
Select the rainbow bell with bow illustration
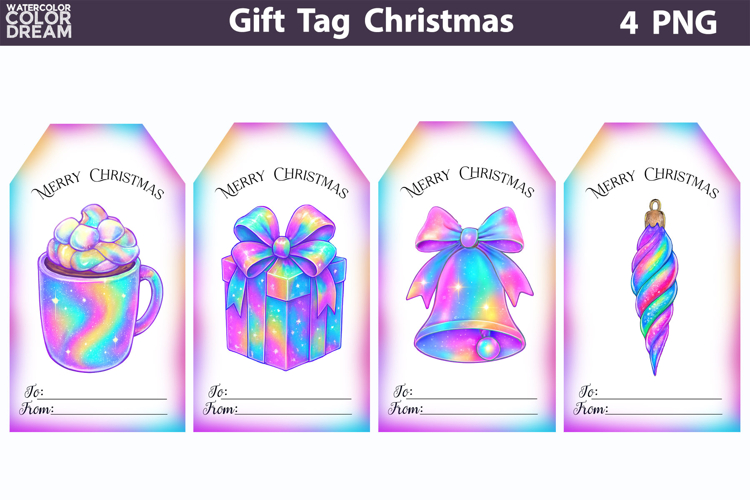tap(470, 284)
